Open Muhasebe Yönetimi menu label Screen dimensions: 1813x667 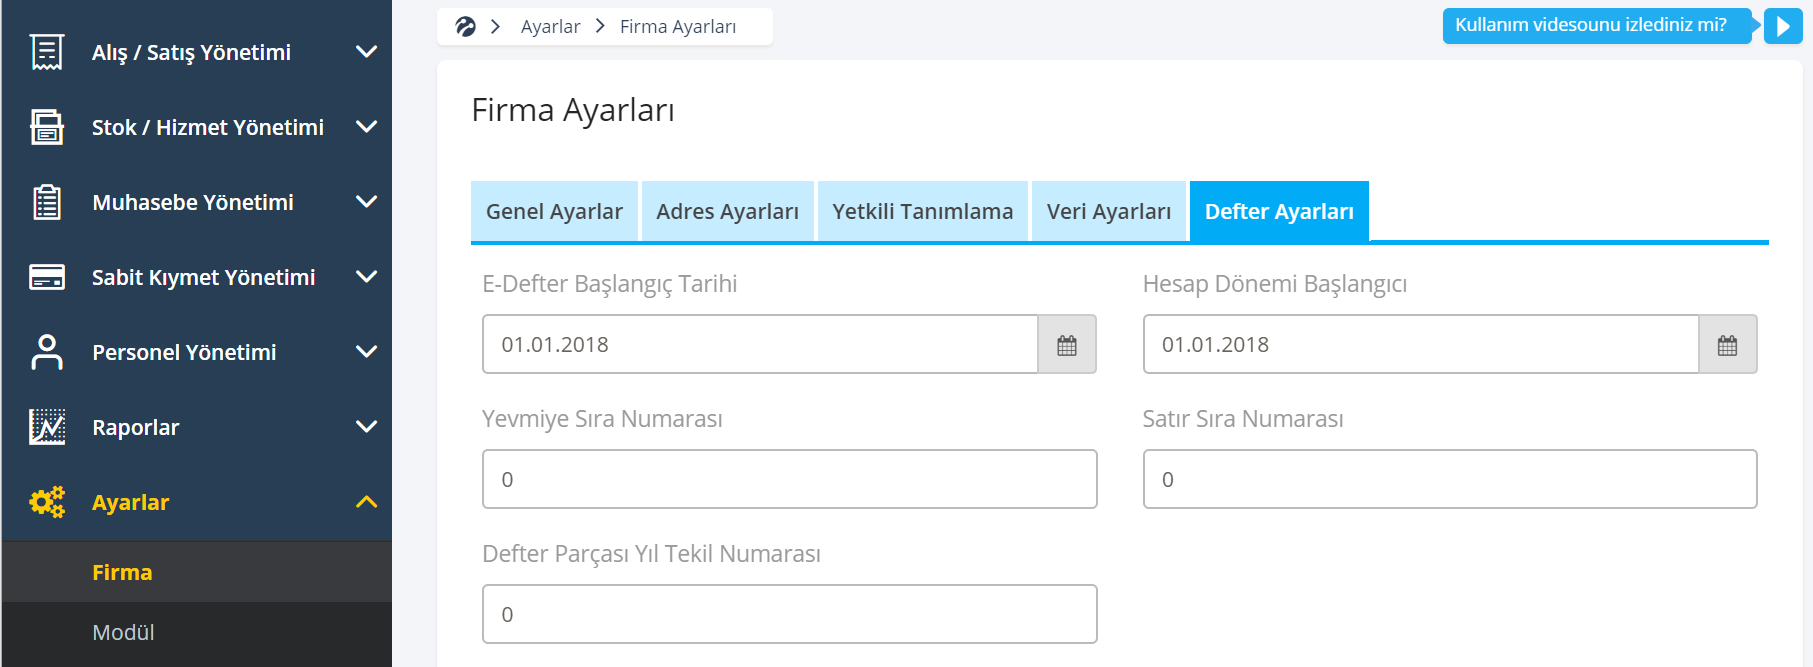pos(193,202)
